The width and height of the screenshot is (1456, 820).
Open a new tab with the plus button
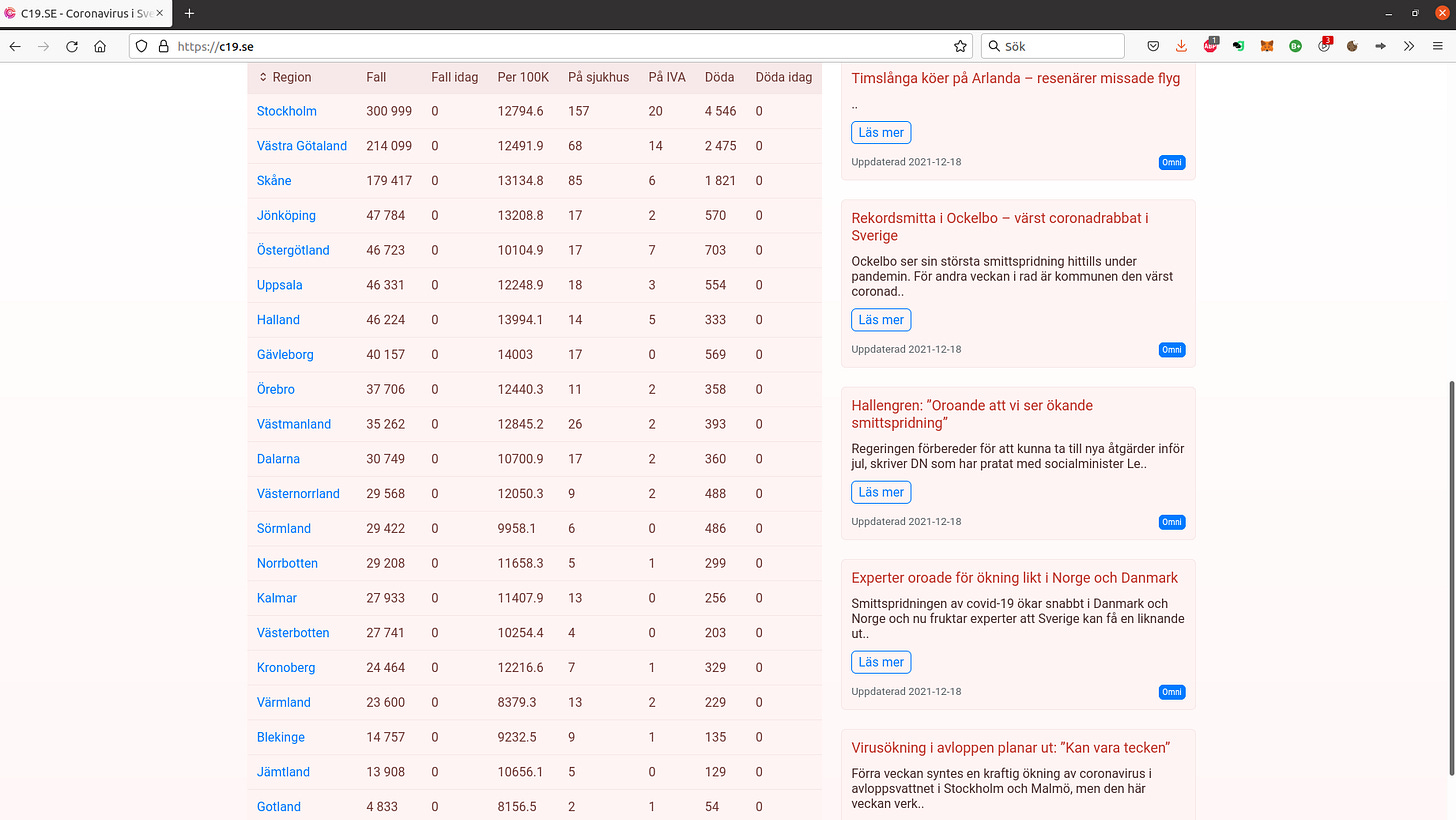(x=189, y=13)
